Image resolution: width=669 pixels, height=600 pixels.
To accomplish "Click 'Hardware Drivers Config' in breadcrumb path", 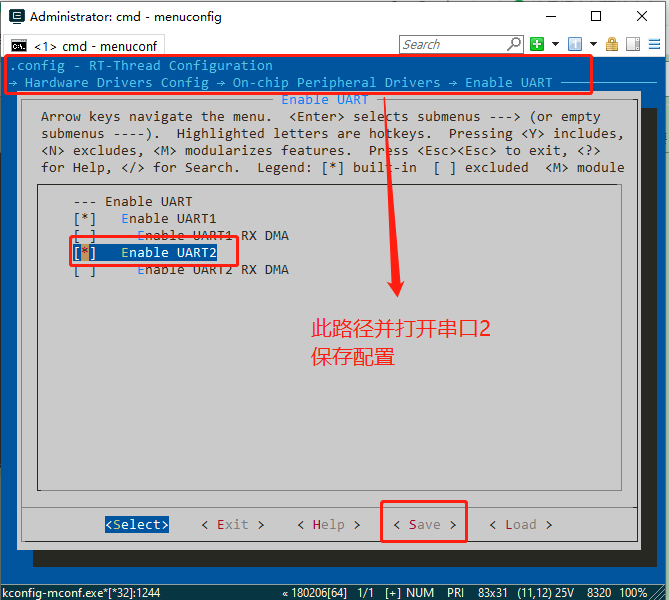I will pyautogui.click(x=117, y=83).
